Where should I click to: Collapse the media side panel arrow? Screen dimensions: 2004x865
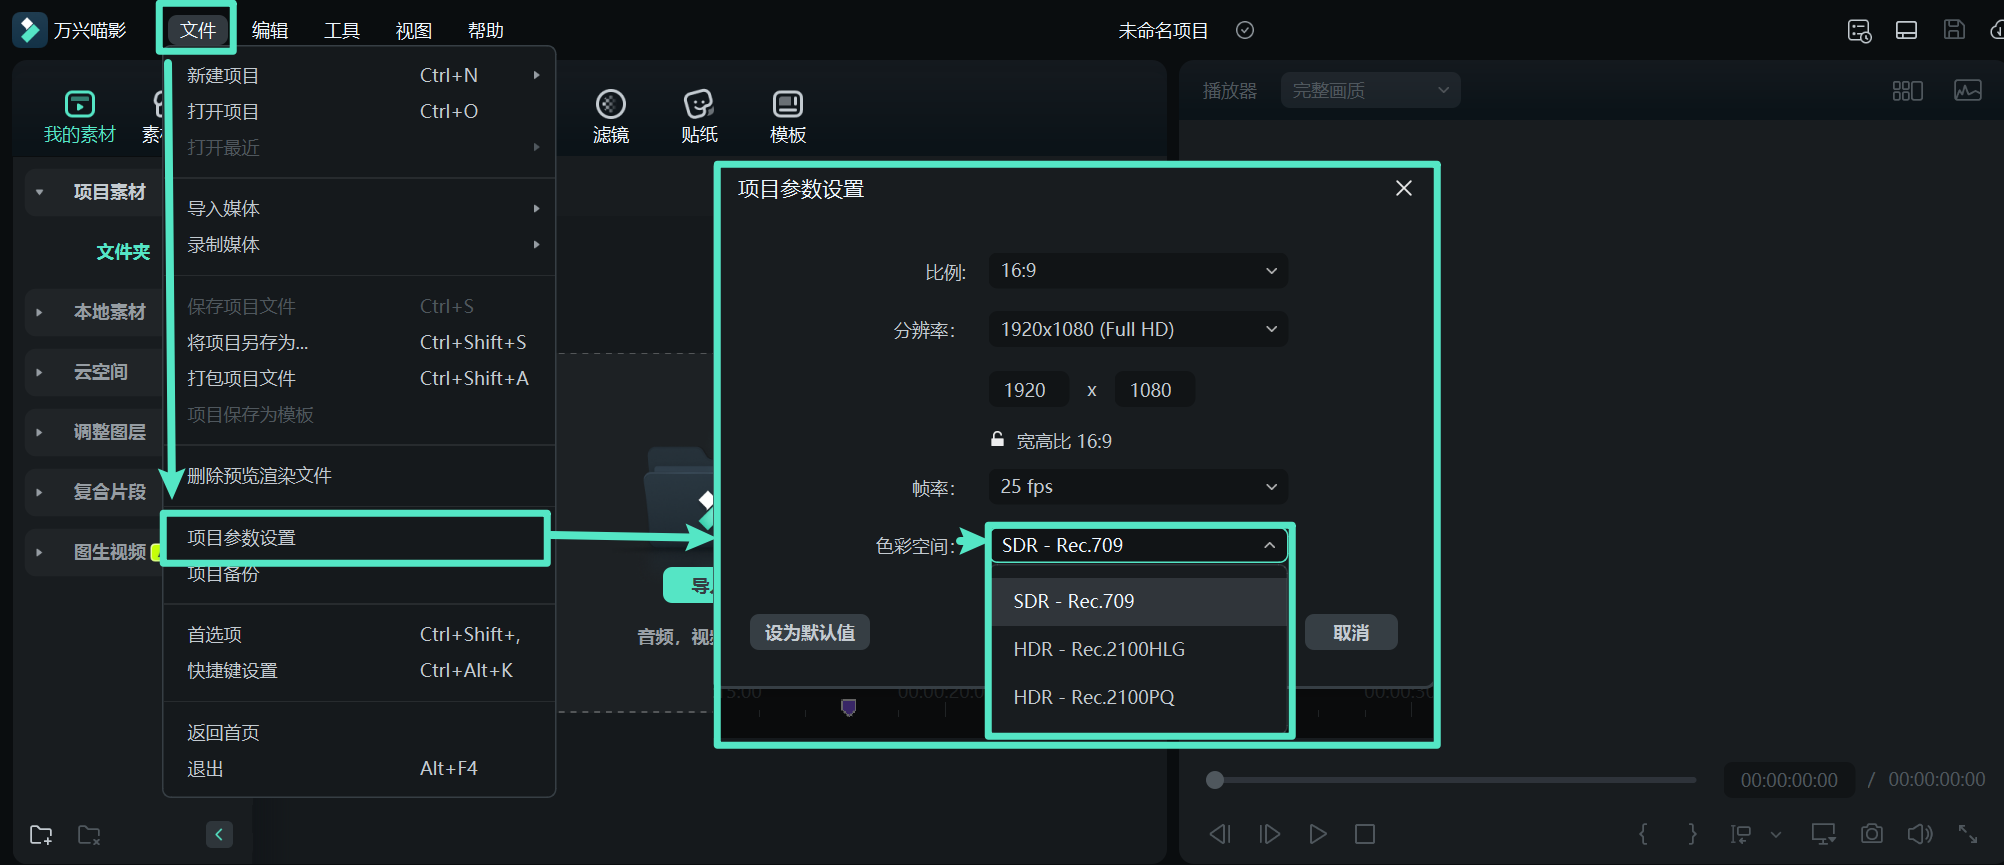coord(219,834)
